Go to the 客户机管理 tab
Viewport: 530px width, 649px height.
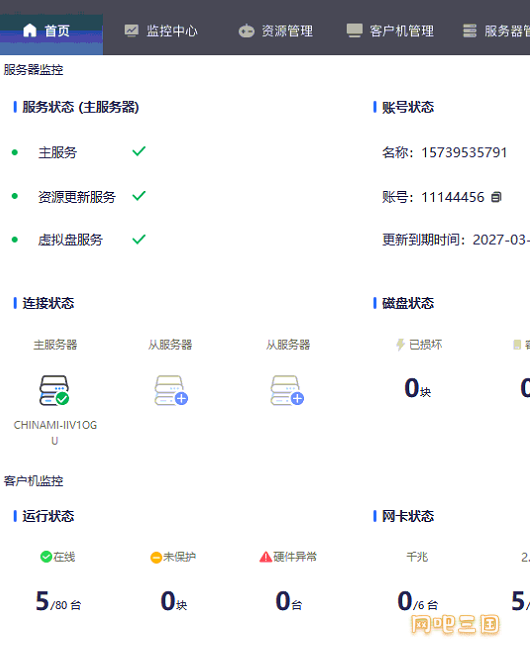(x=390, y=31)
